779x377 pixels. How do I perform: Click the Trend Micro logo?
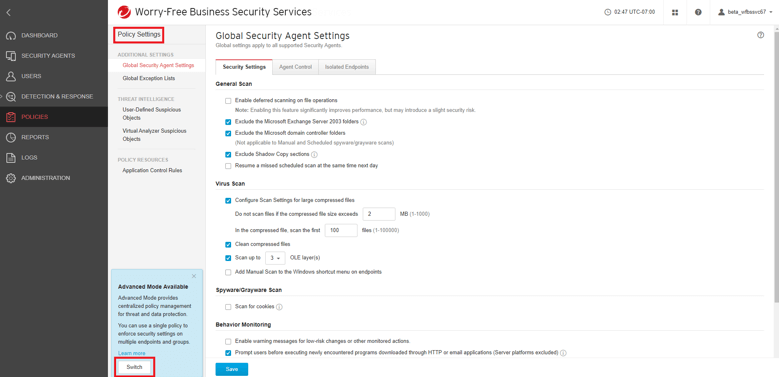[x=124, y=12]
